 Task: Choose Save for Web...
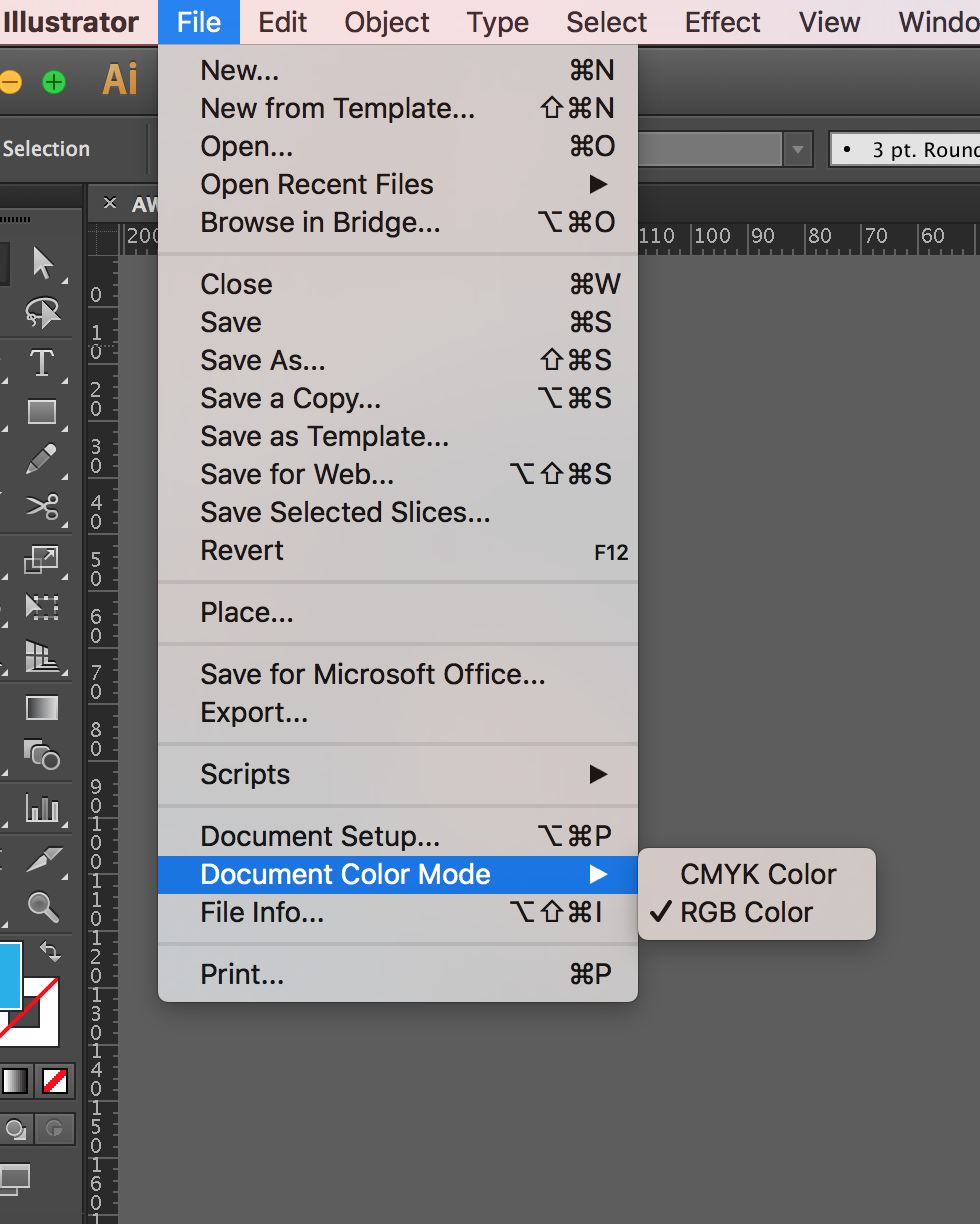coord(398,474)
